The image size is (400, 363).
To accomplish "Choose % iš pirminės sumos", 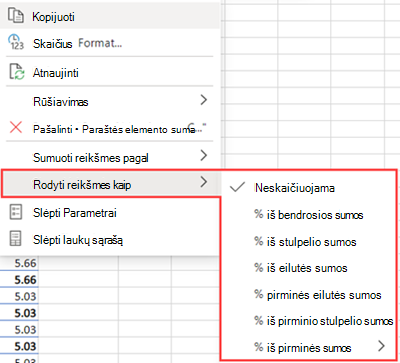I will 309,348.
